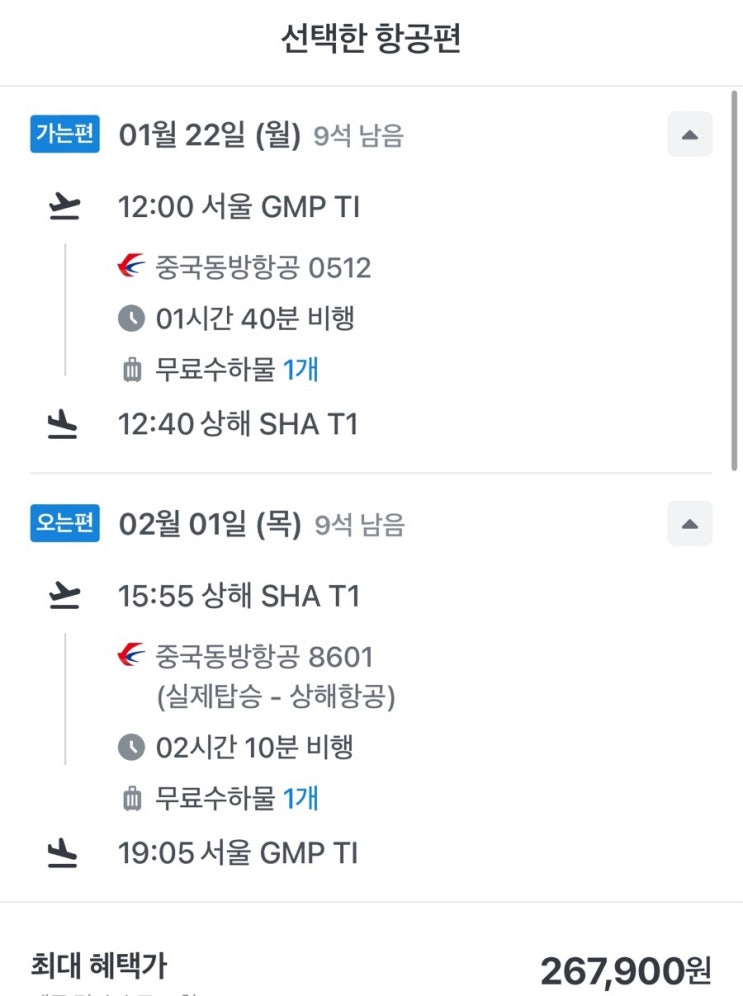Click the landing plane icon at 19:05 서울 GMP
This screenshot has height=996, width=743.
63,852
